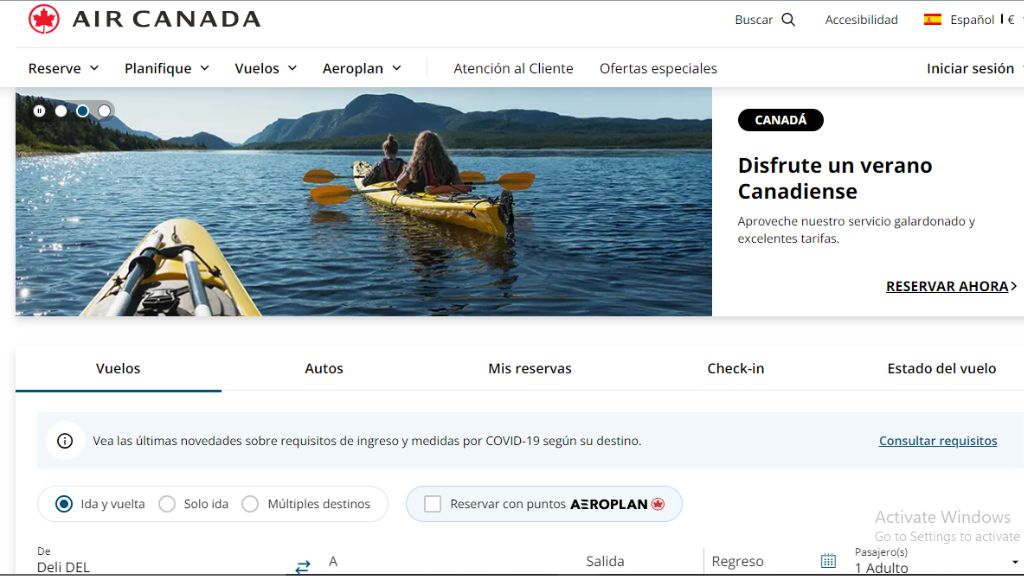Click Iniciar sesión

(x=970, y=68)
